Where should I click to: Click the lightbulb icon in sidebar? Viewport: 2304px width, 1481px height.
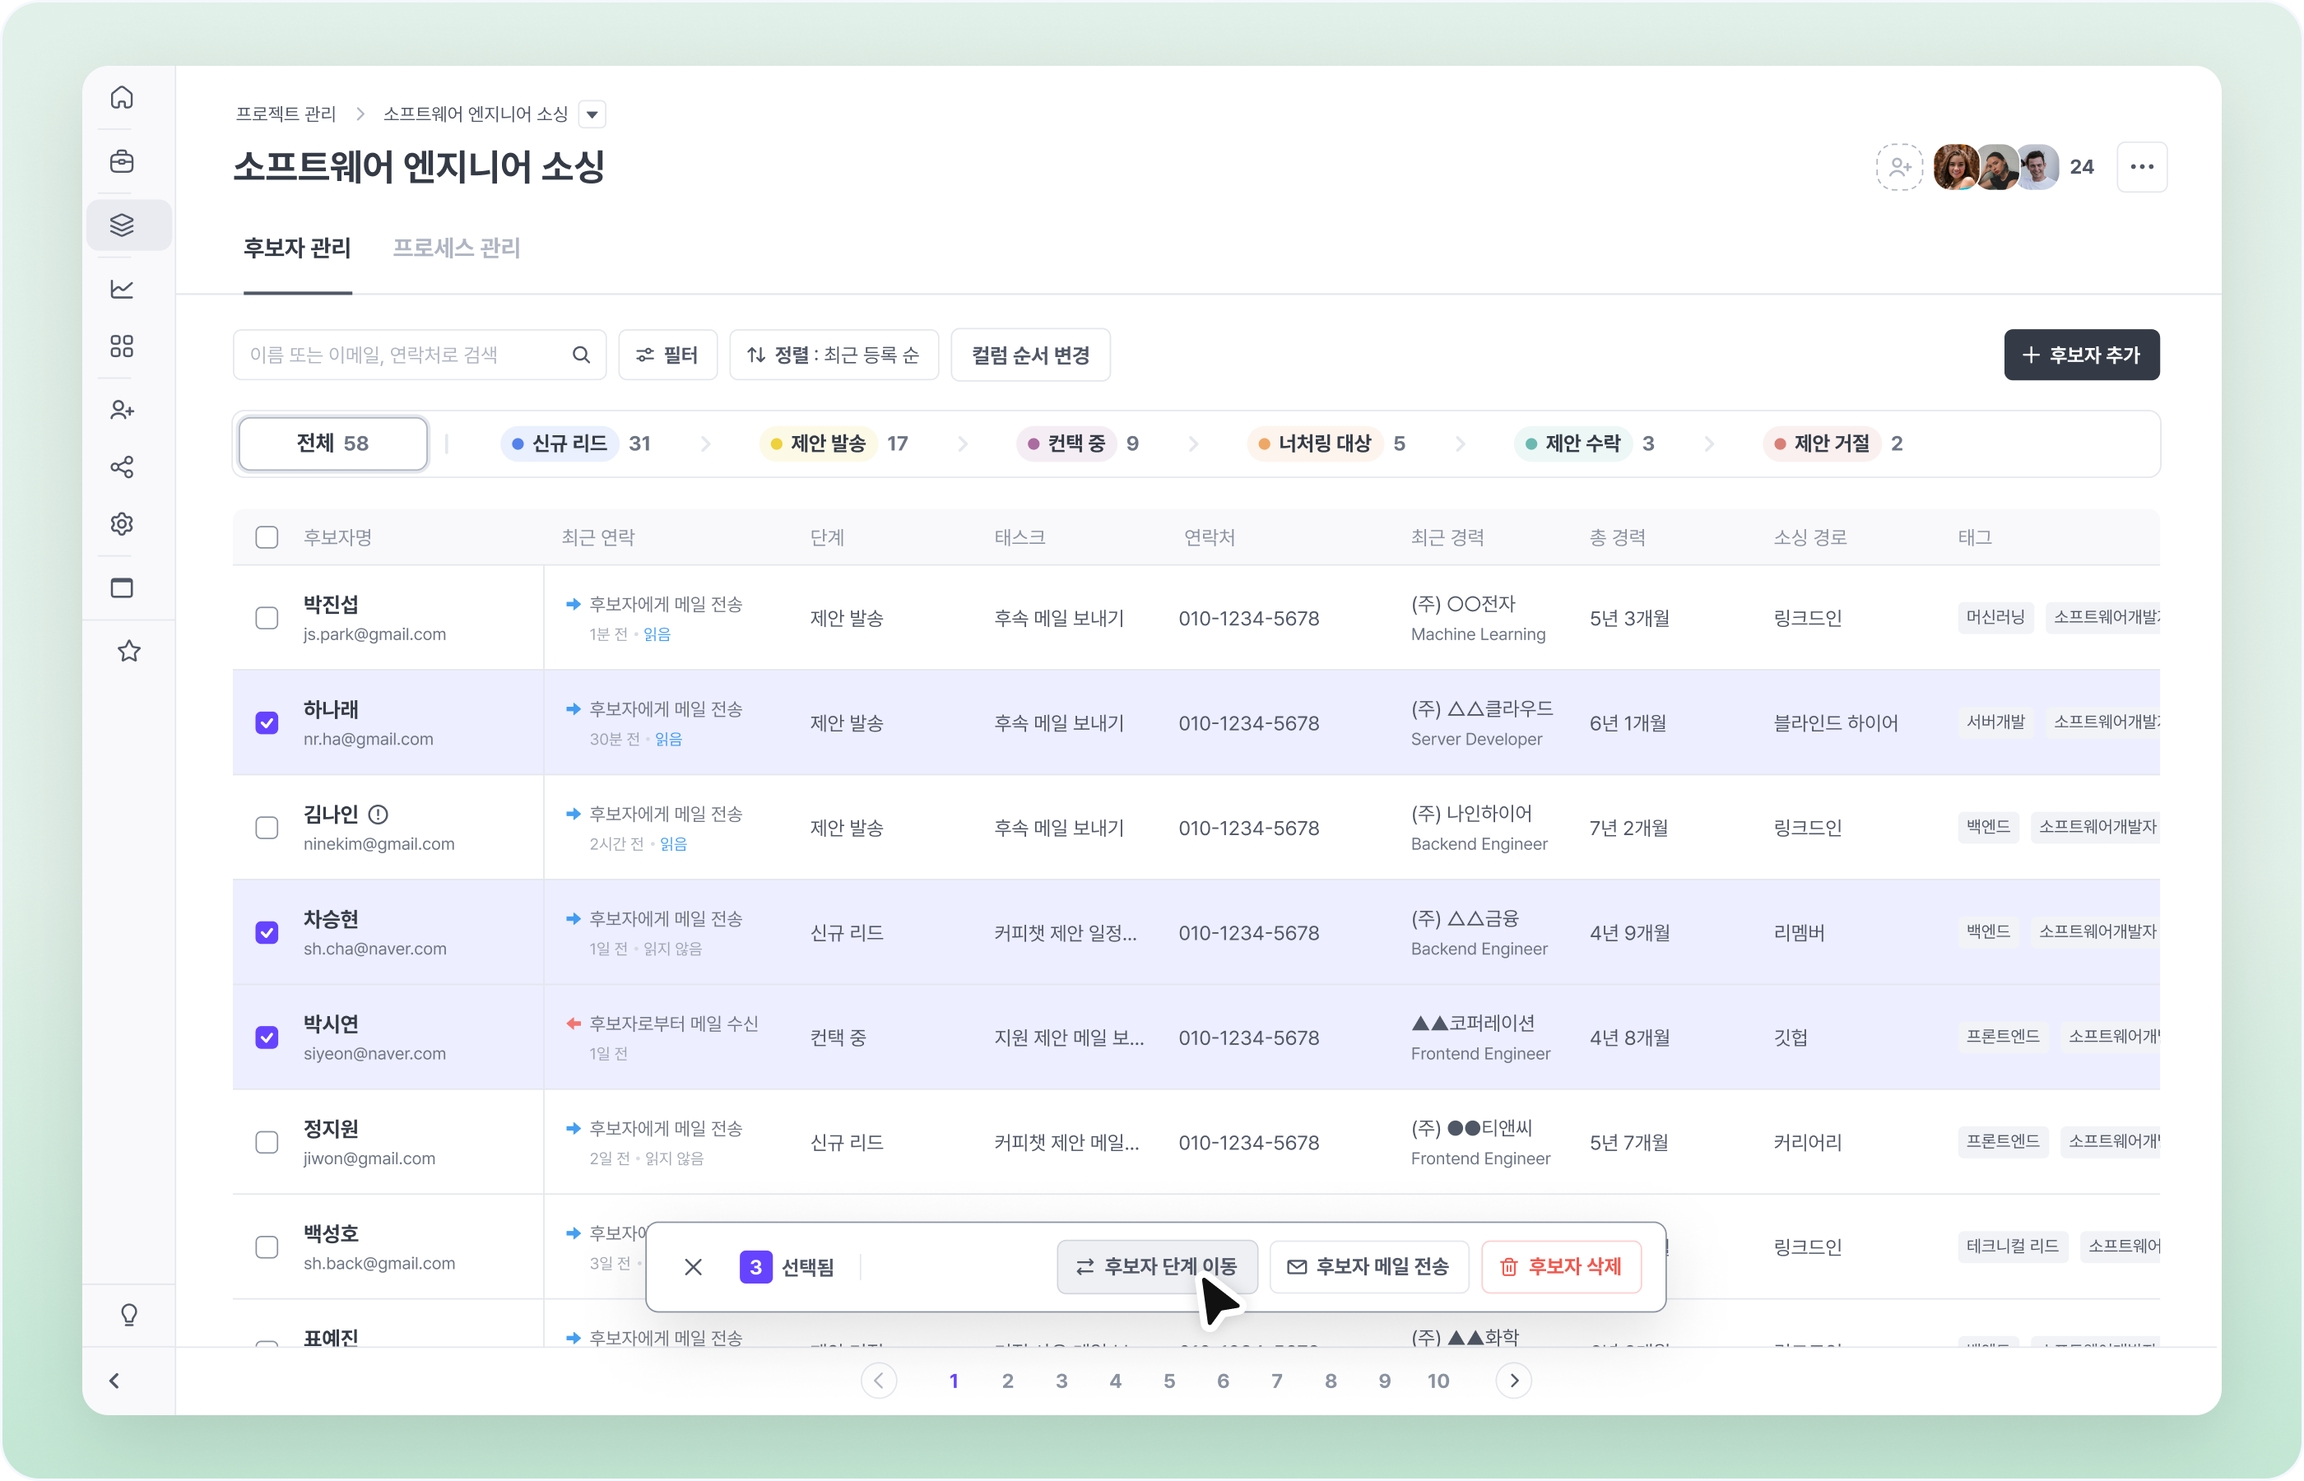(129, 1314)
